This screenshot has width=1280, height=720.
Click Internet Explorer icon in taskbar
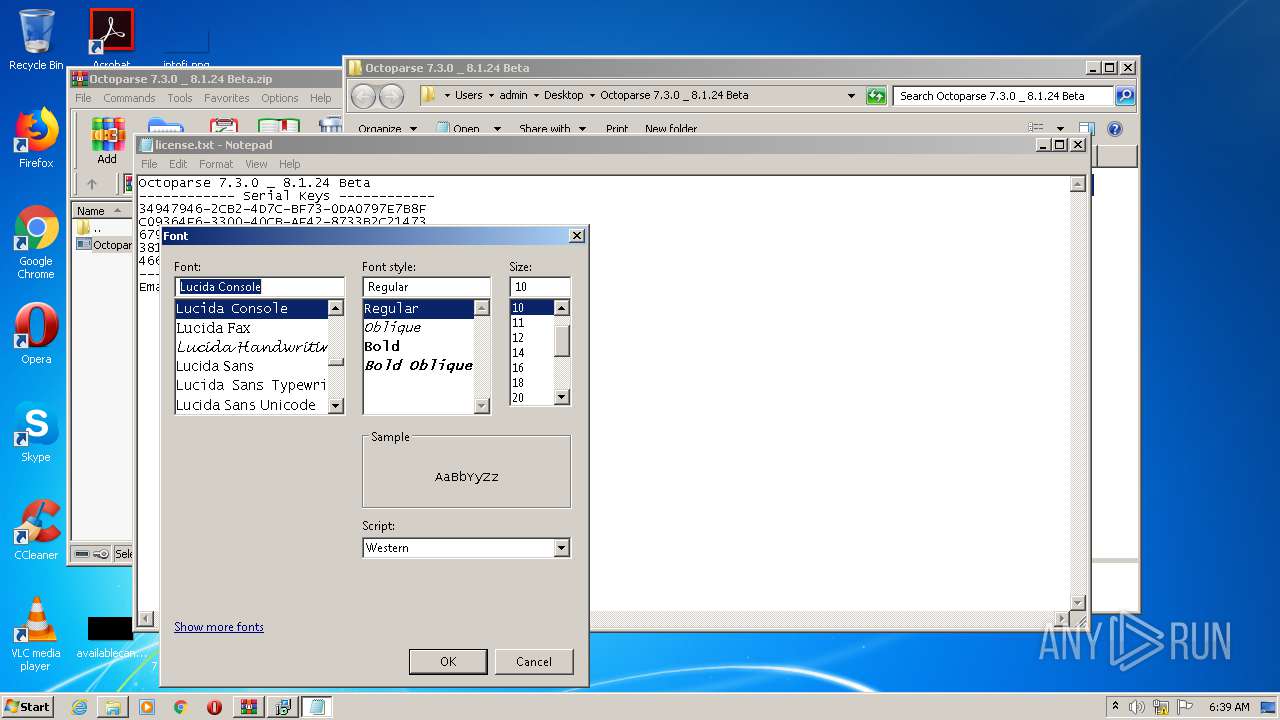[x=79, y=707]
